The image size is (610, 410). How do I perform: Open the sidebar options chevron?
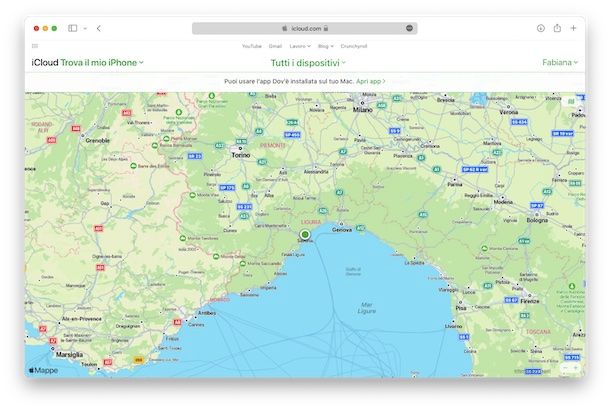point(85,28)
